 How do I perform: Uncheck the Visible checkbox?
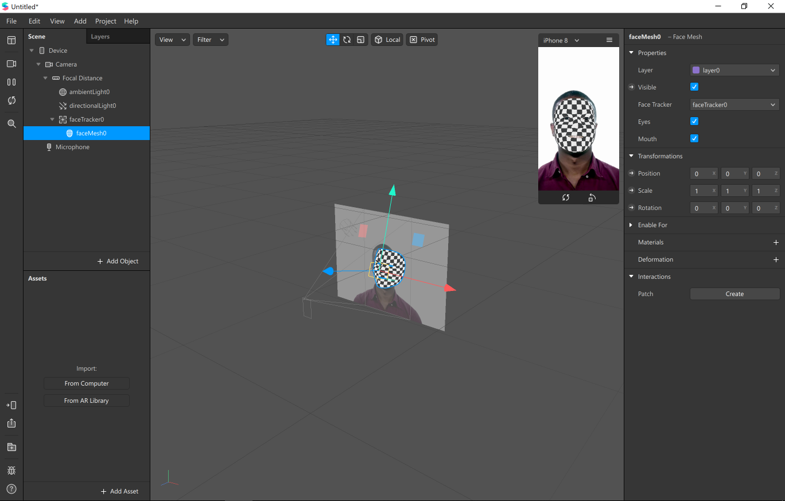pos(694,87)
